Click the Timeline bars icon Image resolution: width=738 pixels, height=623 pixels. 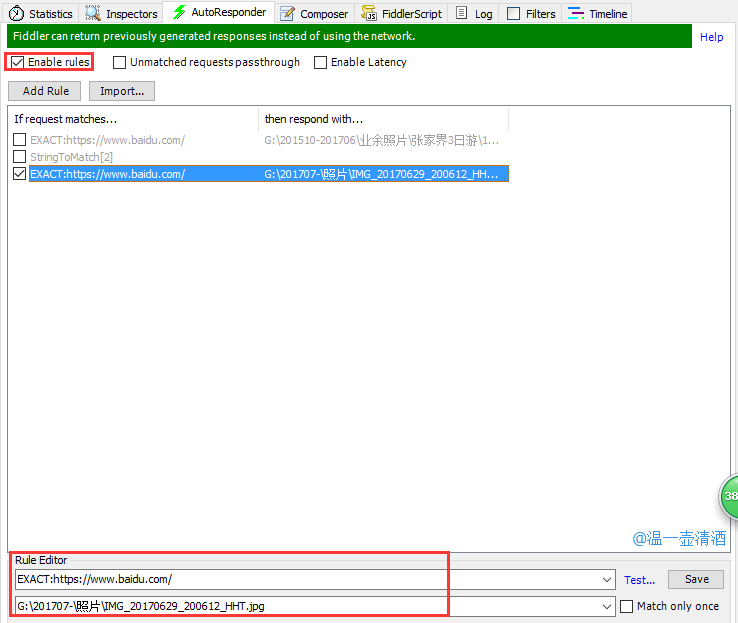pyautogui.click(x=576, y=14)
